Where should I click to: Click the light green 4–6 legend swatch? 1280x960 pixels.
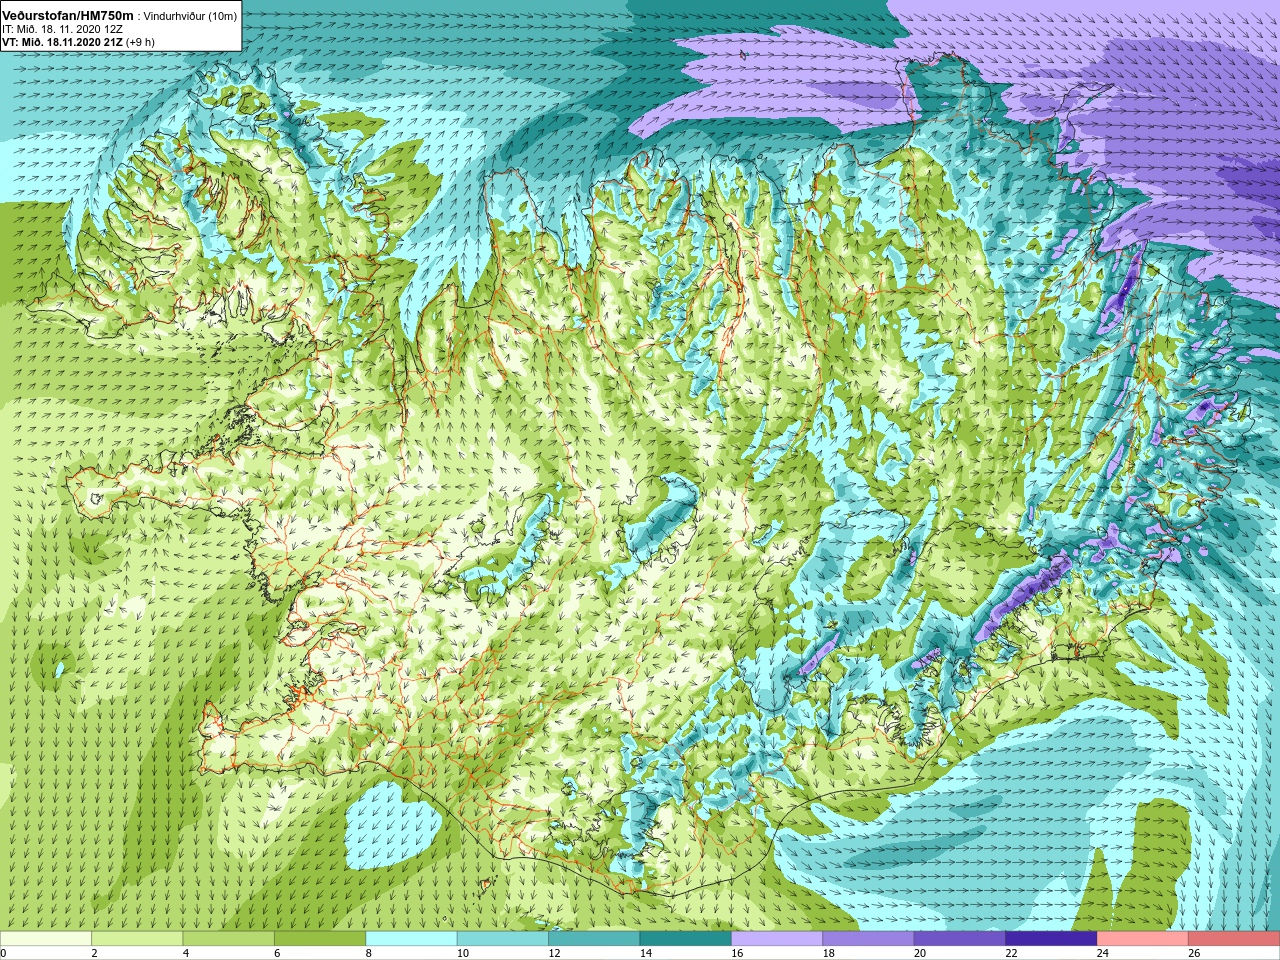point(229,939)
